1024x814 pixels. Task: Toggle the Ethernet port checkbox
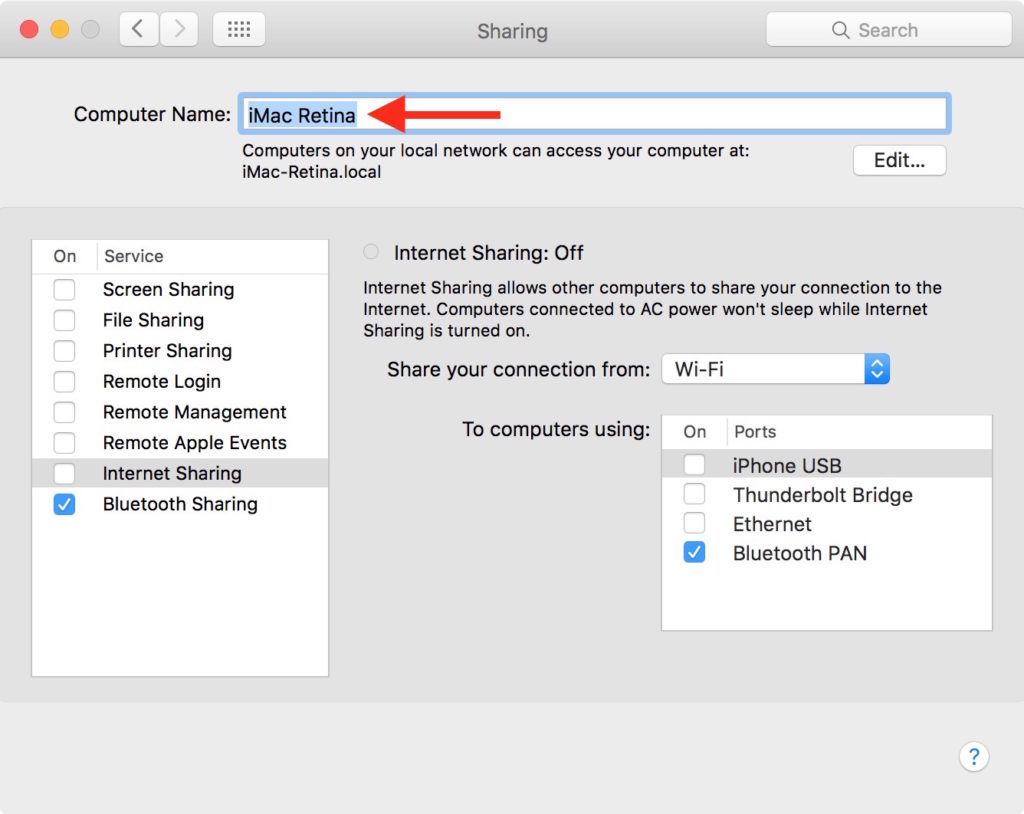point(694,523)
